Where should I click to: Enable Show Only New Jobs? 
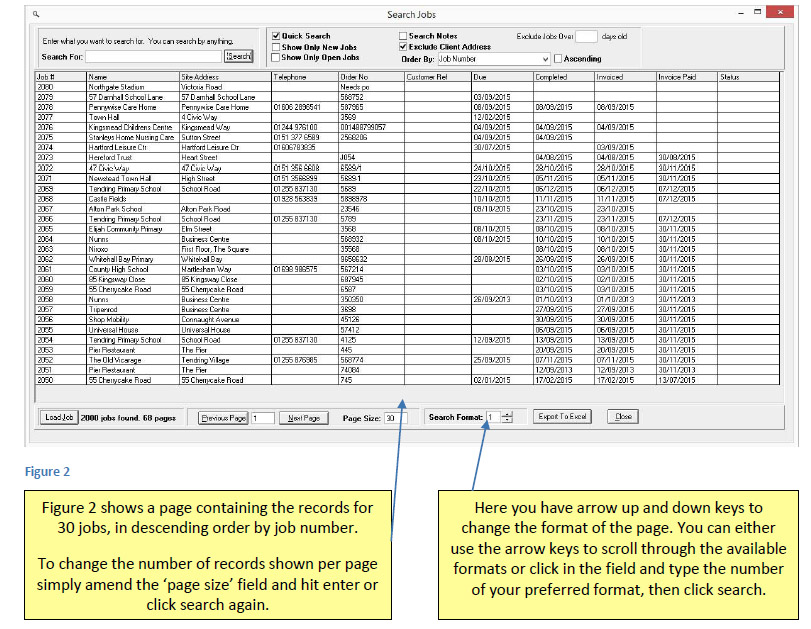tap(276, 47)
